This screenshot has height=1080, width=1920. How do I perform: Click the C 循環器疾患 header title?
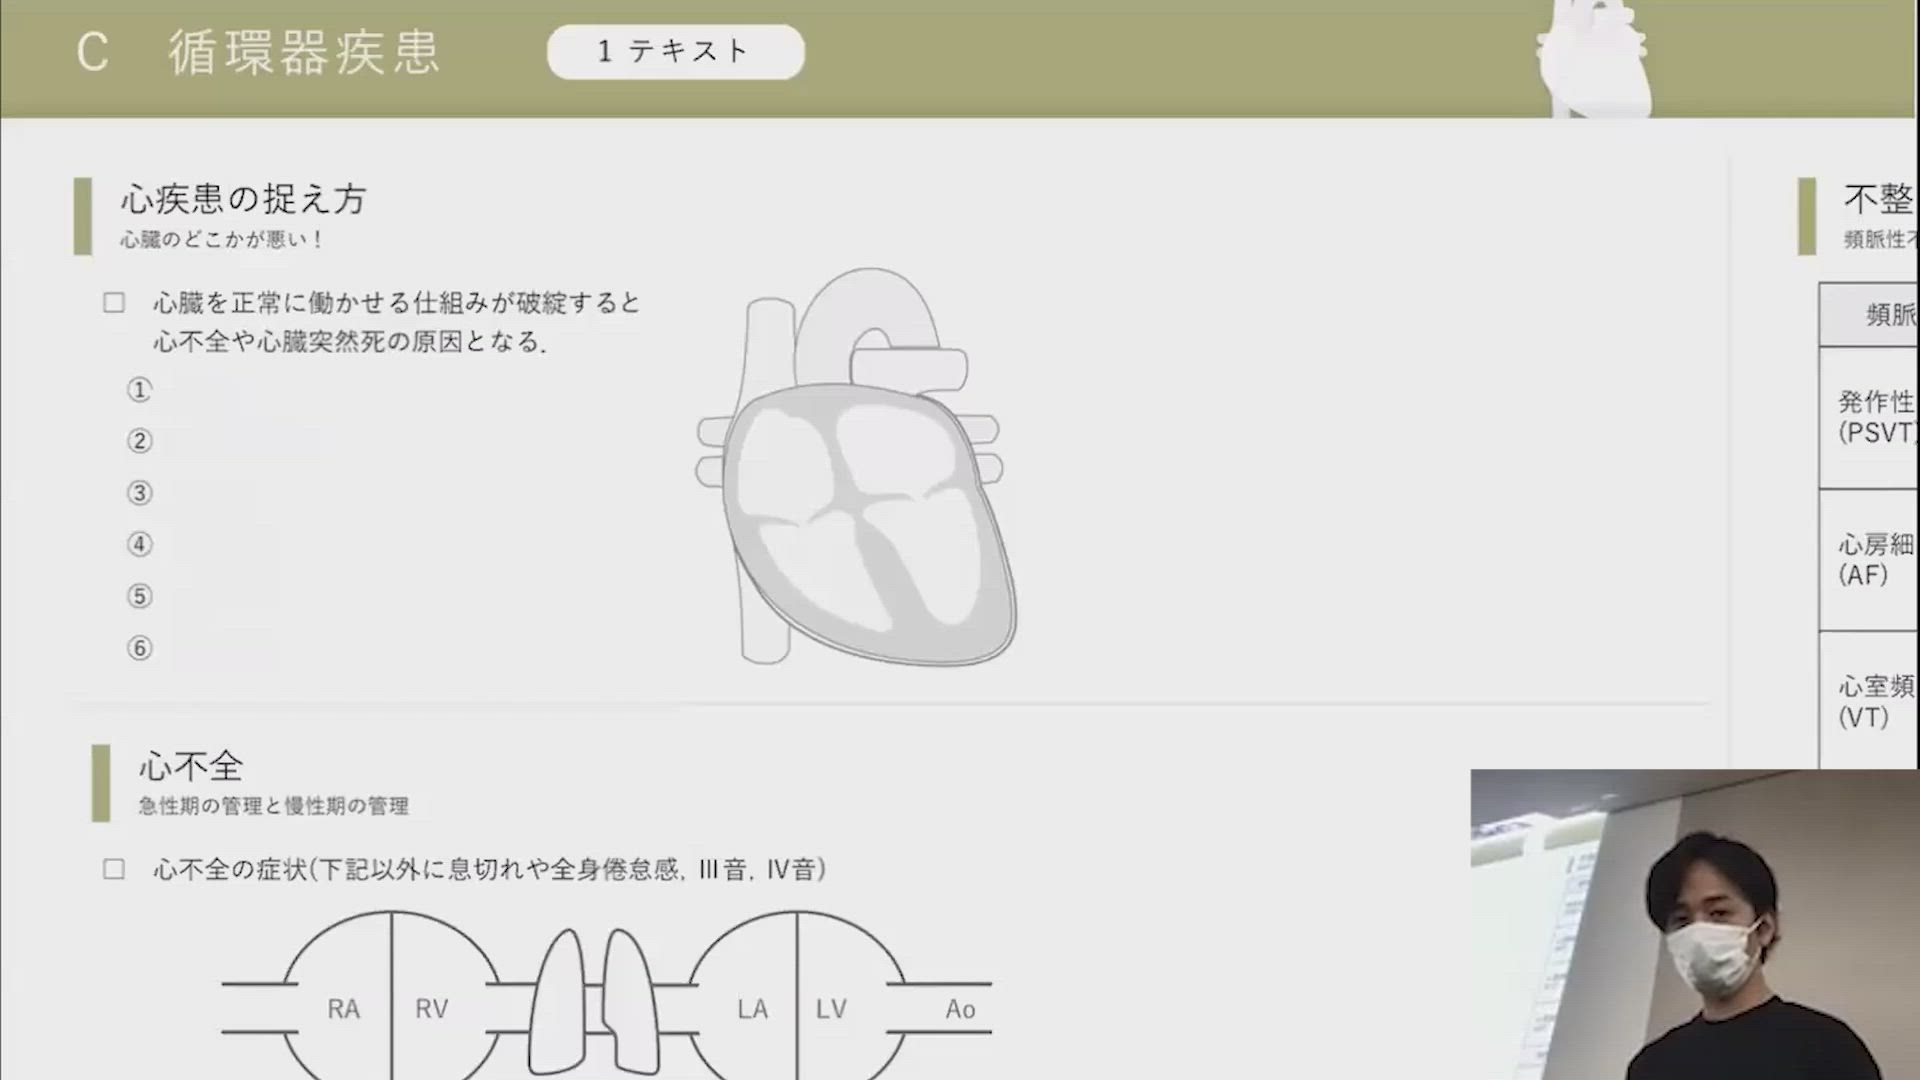click(x=258, y=52)
